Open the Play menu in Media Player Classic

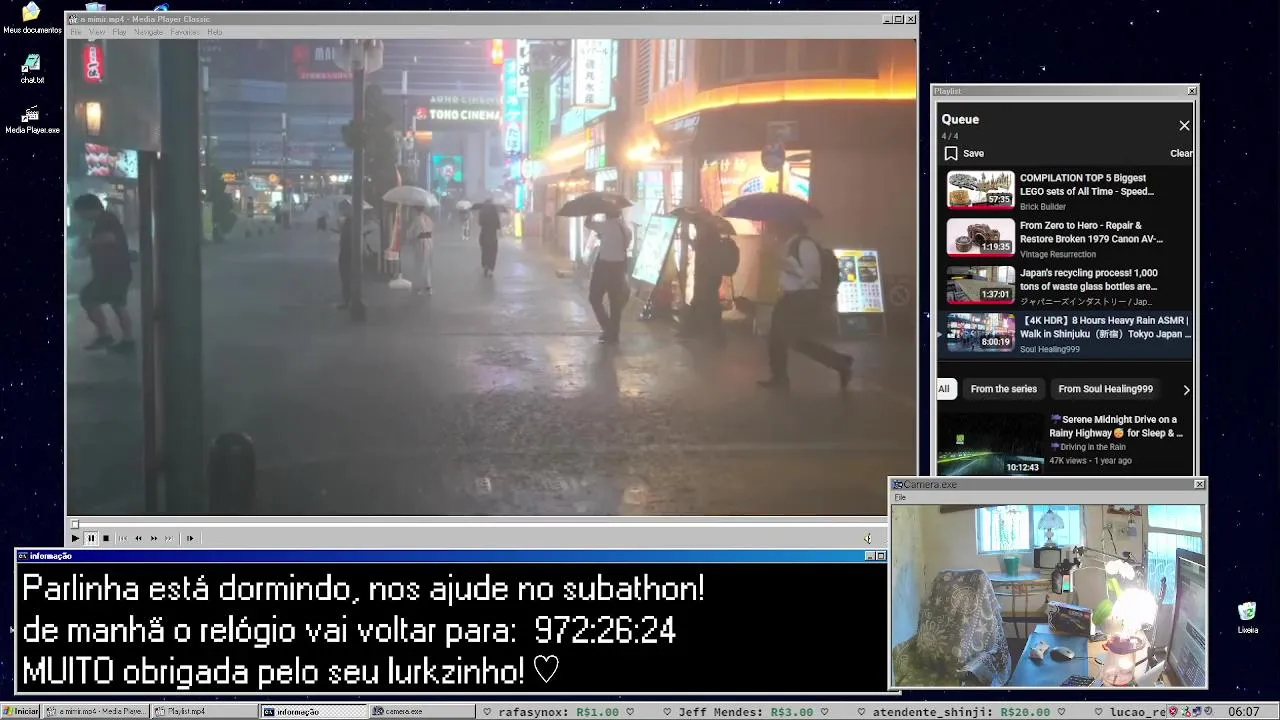pos(119,32)
